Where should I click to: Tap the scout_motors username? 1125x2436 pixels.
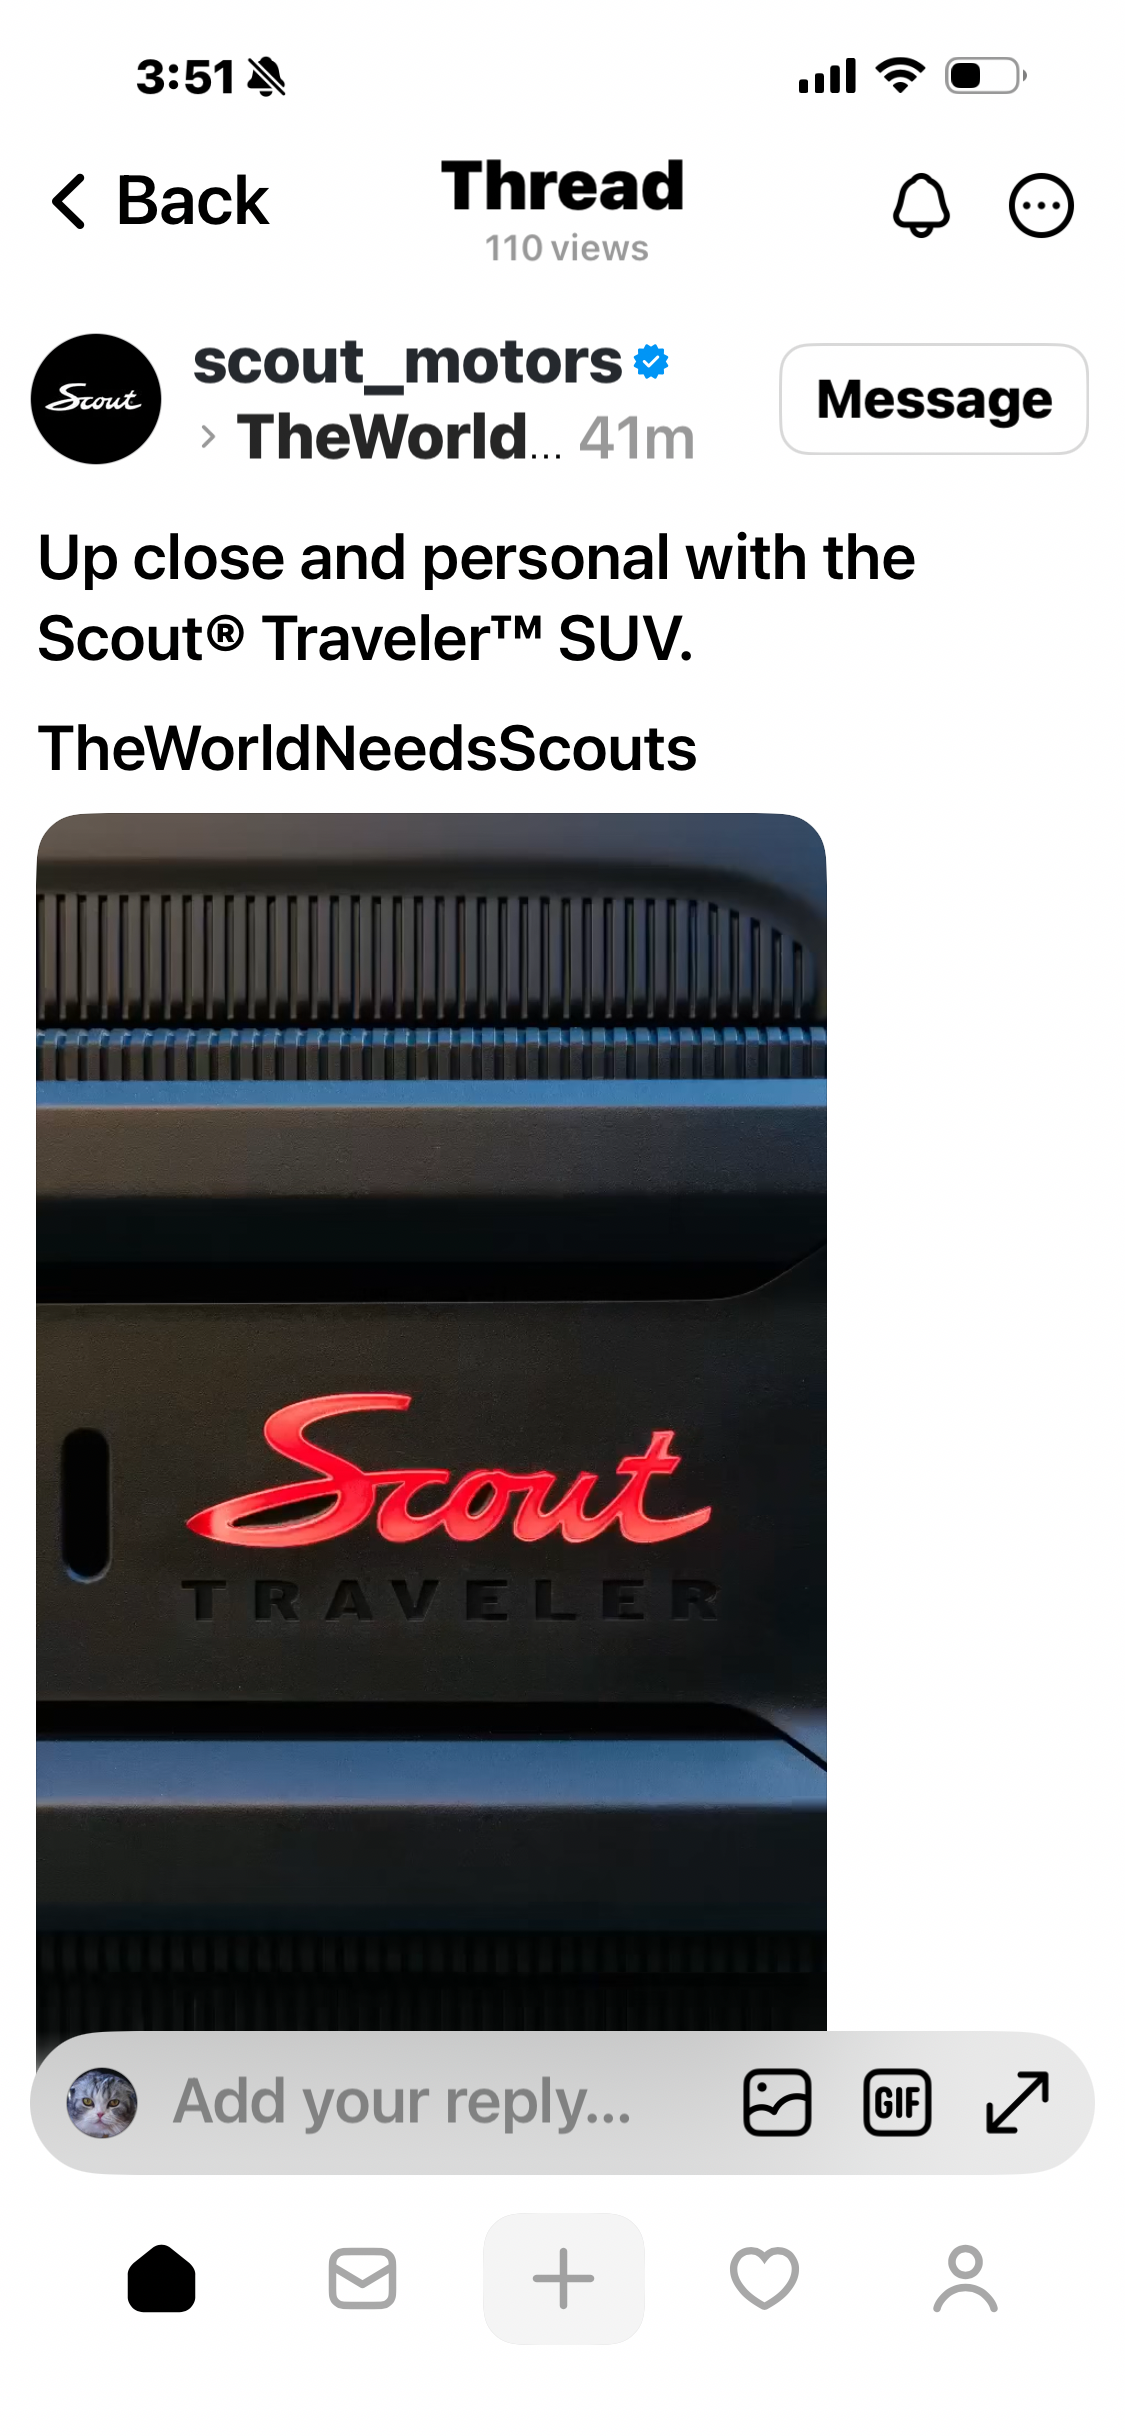[408, 361]
